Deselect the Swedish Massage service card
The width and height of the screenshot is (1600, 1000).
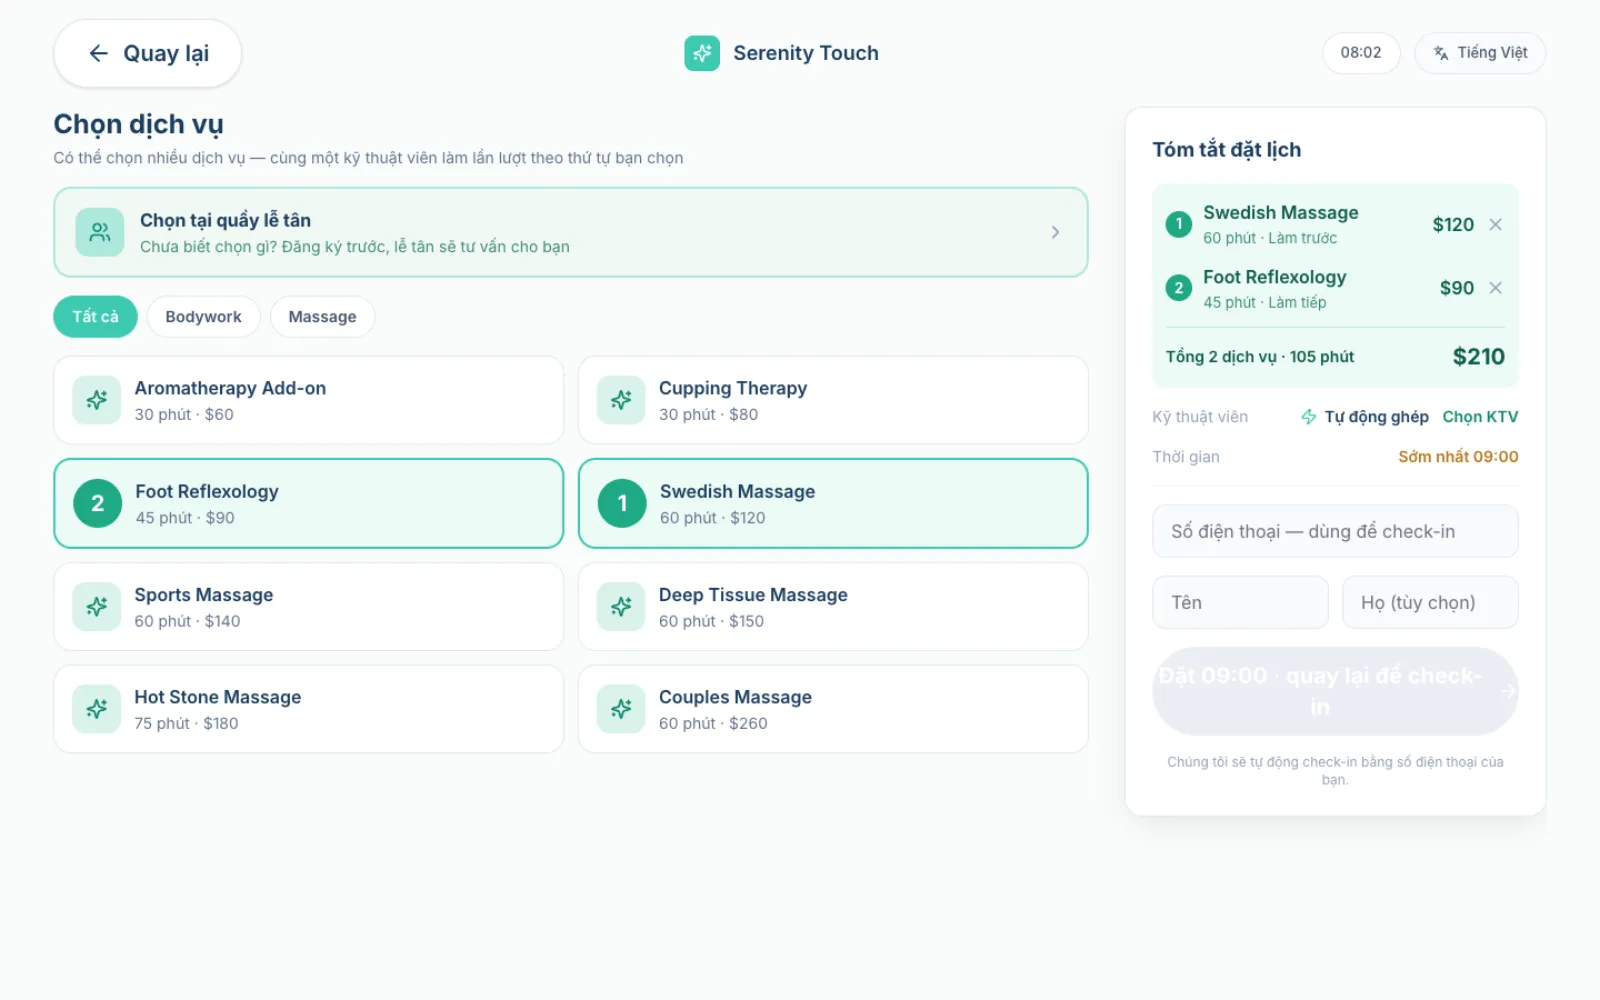pyautogui.click(x=833, y=503)
